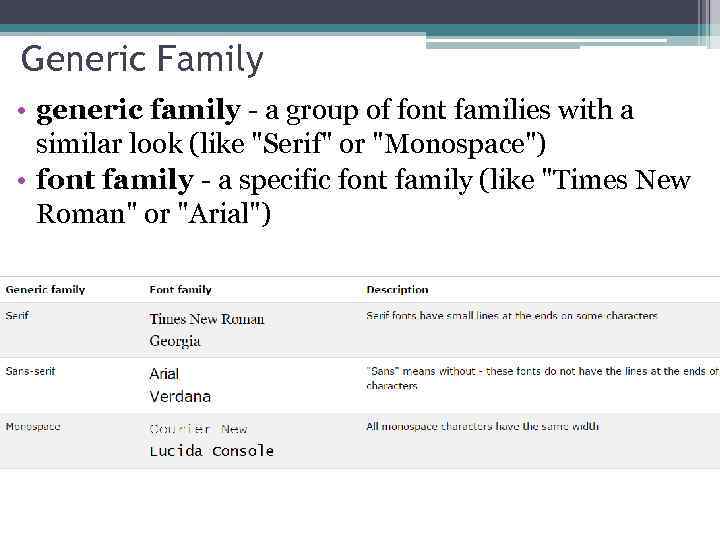Select the bold "font family" term
Screen dimensions: 720x540
(x=115, y=180)
